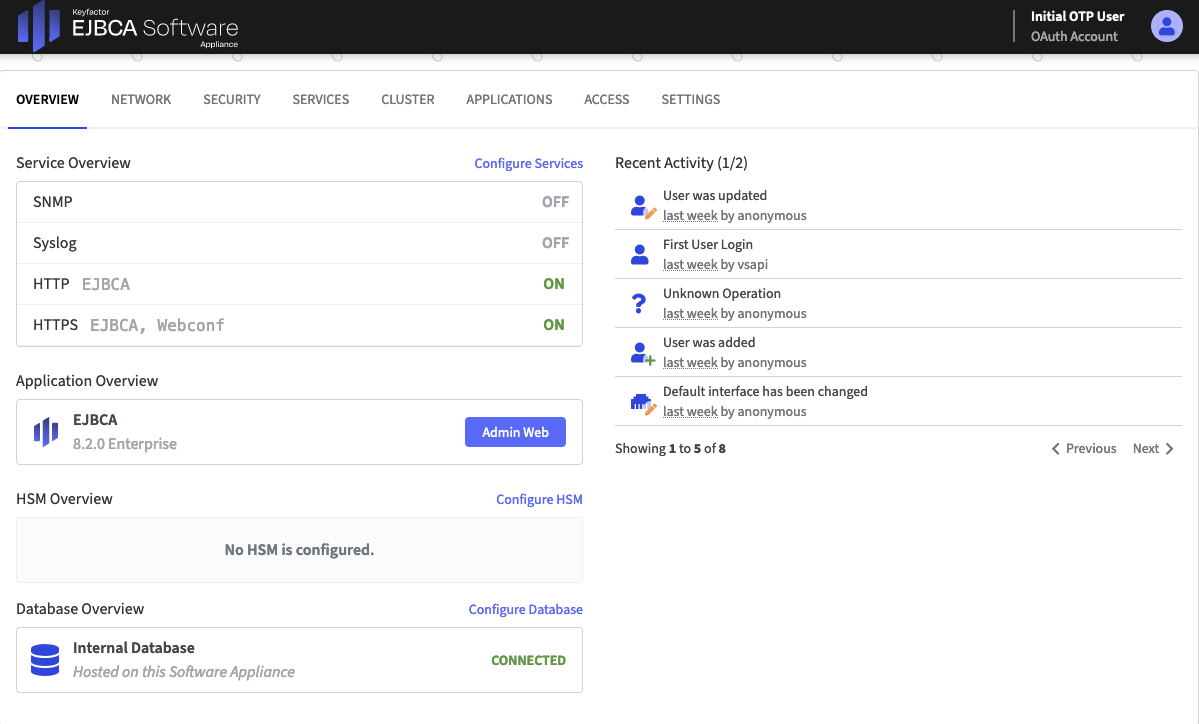Open the Settings tab
Viewport: 1199px width, 724px height.
[x=691, y=100]
